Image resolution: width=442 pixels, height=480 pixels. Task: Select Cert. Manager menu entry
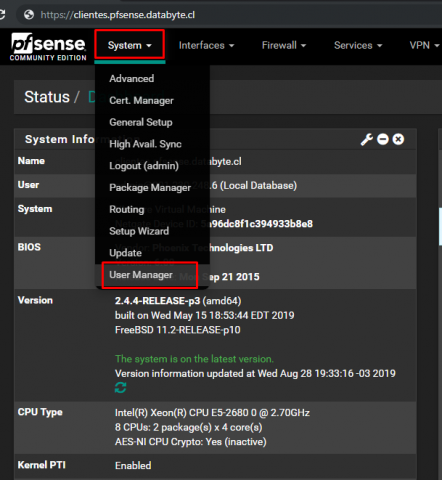(x=141, y=100)
